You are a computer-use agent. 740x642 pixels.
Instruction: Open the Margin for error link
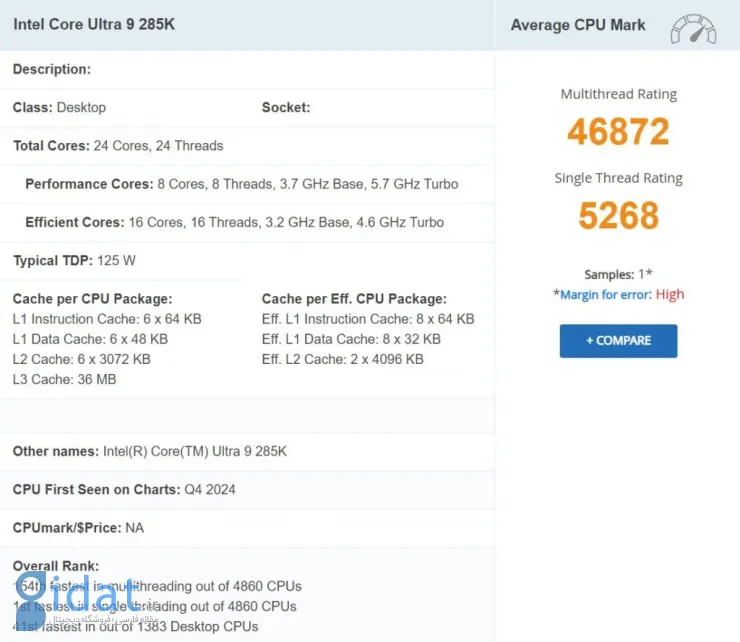tap(605, 295)
